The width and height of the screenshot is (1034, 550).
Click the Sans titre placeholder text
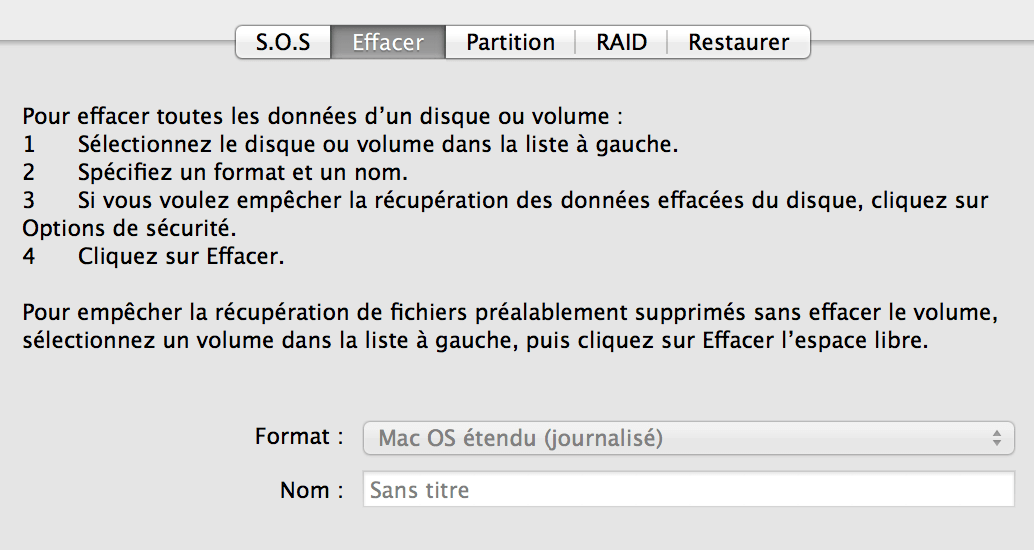[419, 490]
